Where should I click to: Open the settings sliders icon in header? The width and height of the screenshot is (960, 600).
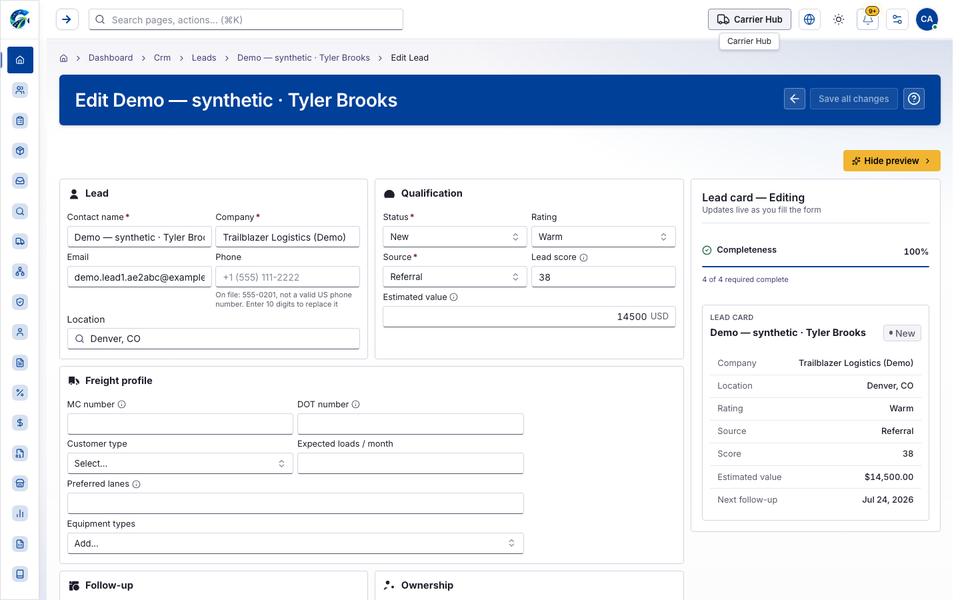(x=897, y=19)
